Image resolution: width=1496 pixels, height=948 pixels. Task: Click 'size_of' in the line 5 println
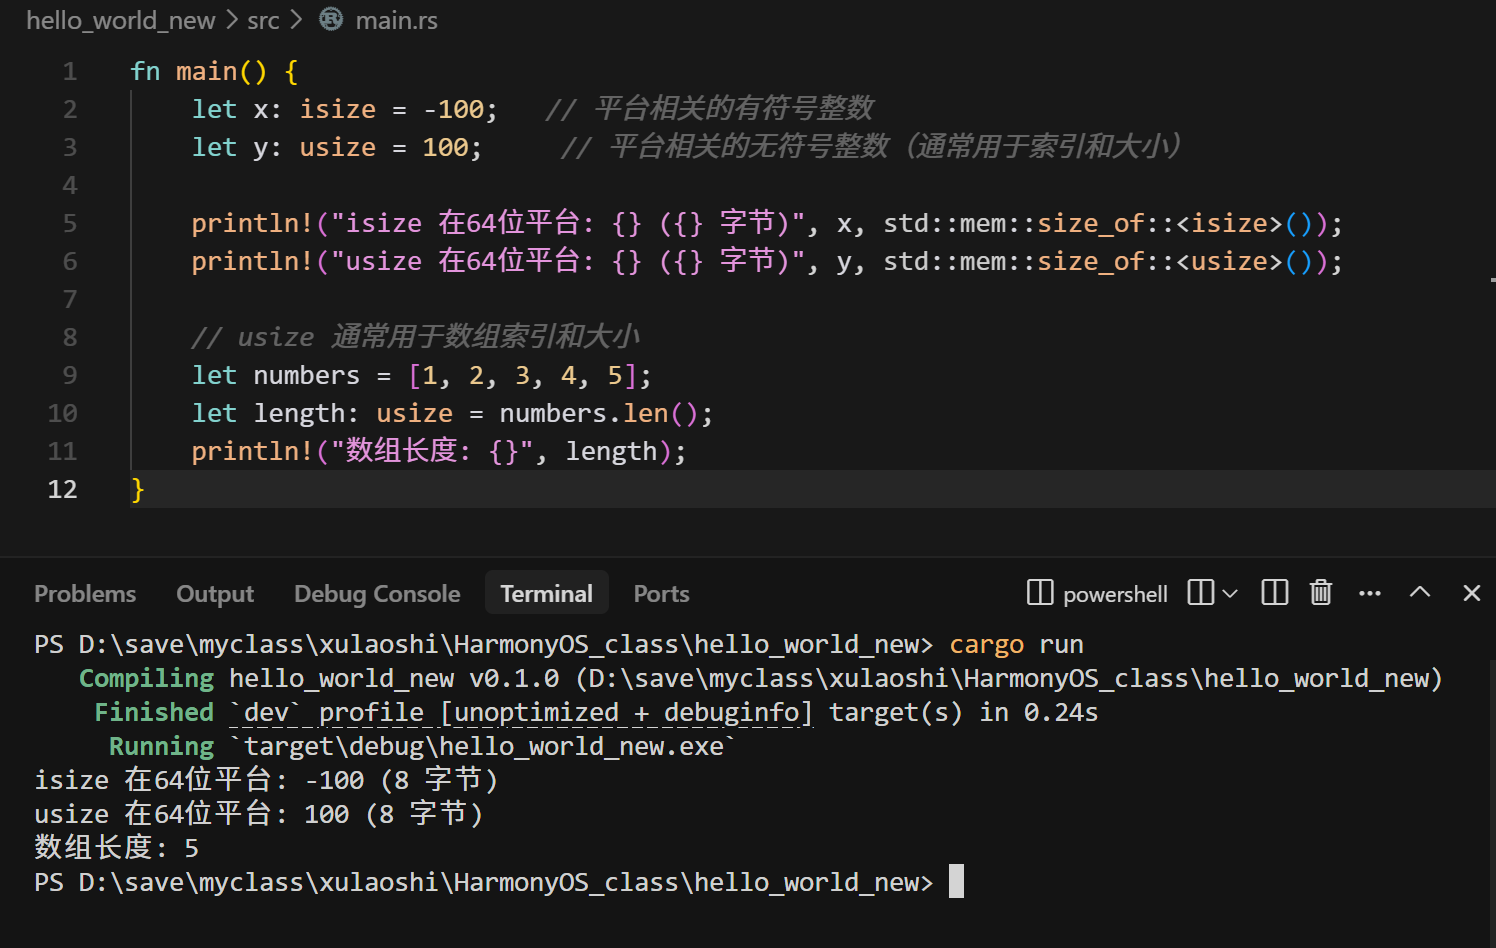[x=1090, y=223]
